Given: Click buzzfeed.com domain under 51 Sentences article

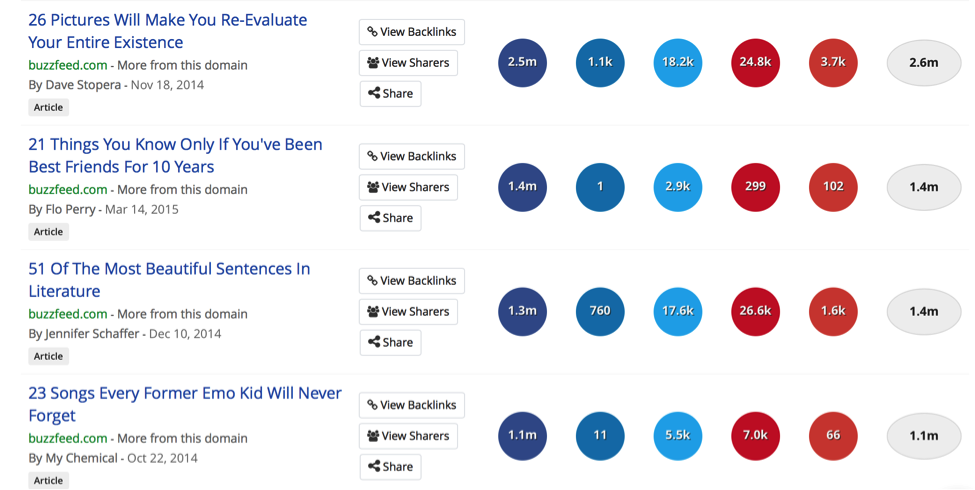Looking at the screenshot, I should coord(67,314).
